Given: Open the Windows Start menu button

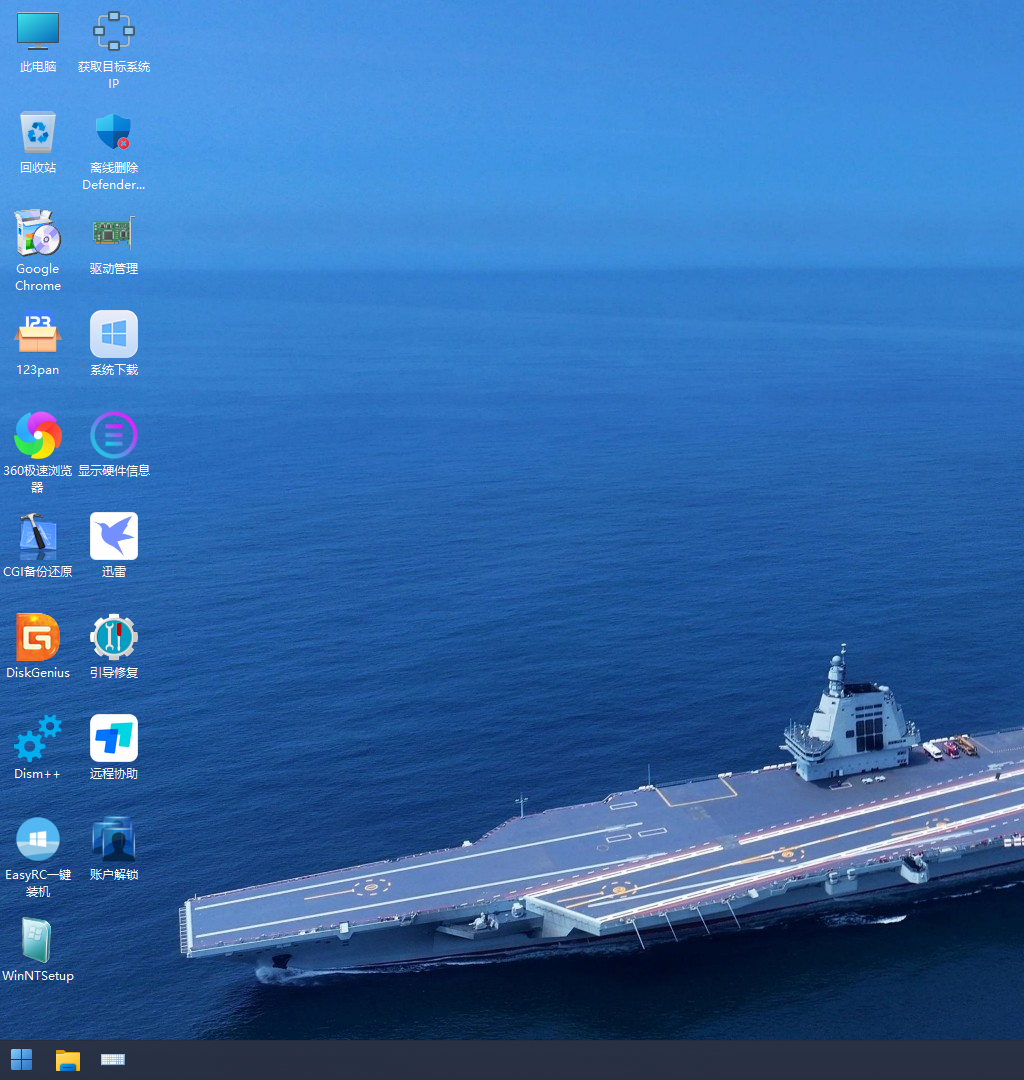Looking at the screenshot, I should (21, 1059).
